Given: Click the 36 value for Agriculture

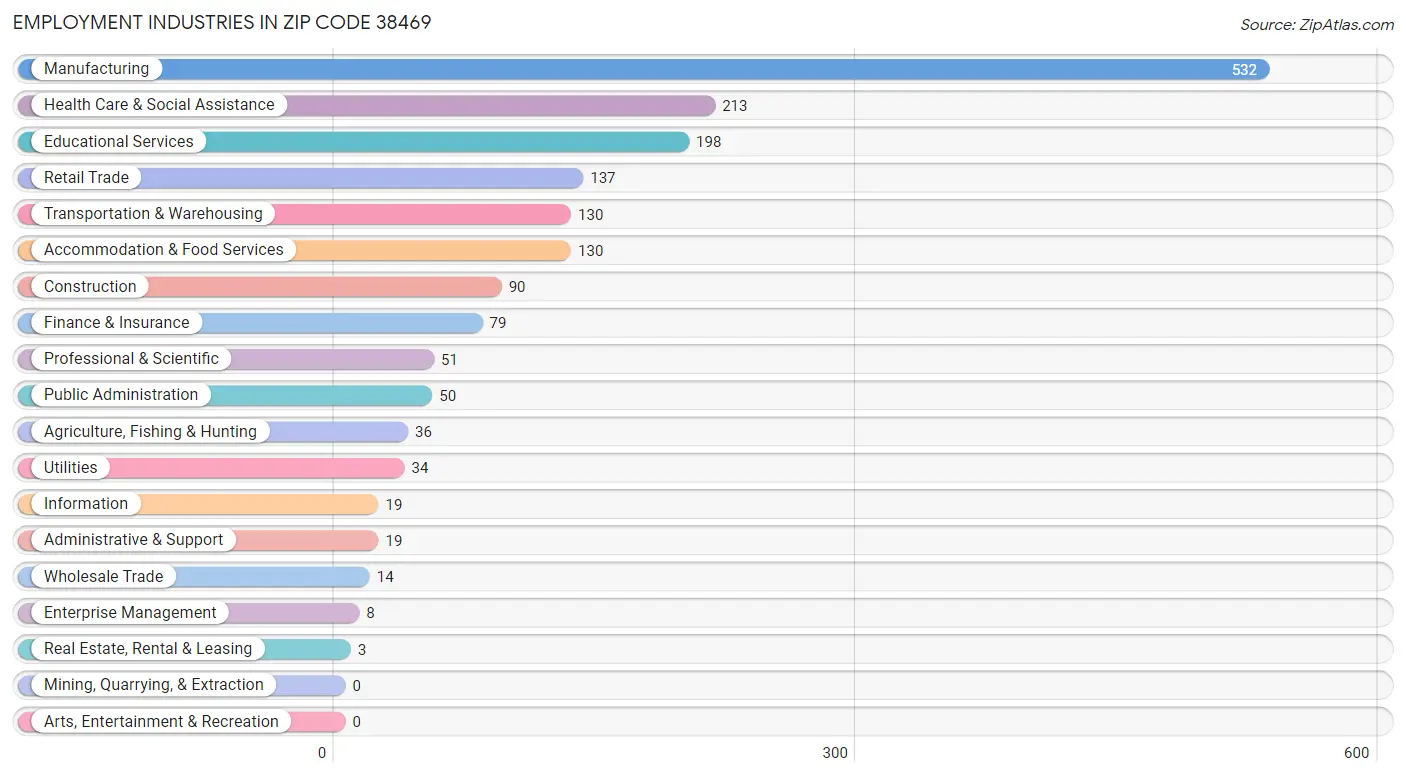Looking at the screenshot, I should tap(423, 432).
